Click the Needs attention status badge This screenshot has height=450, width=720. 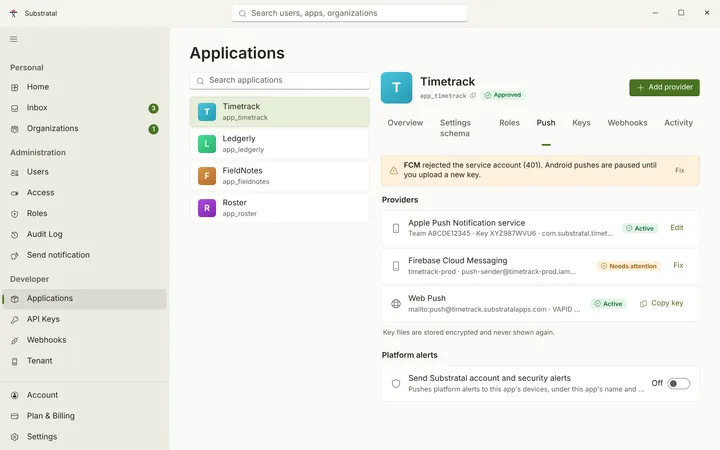pos(628,266)
